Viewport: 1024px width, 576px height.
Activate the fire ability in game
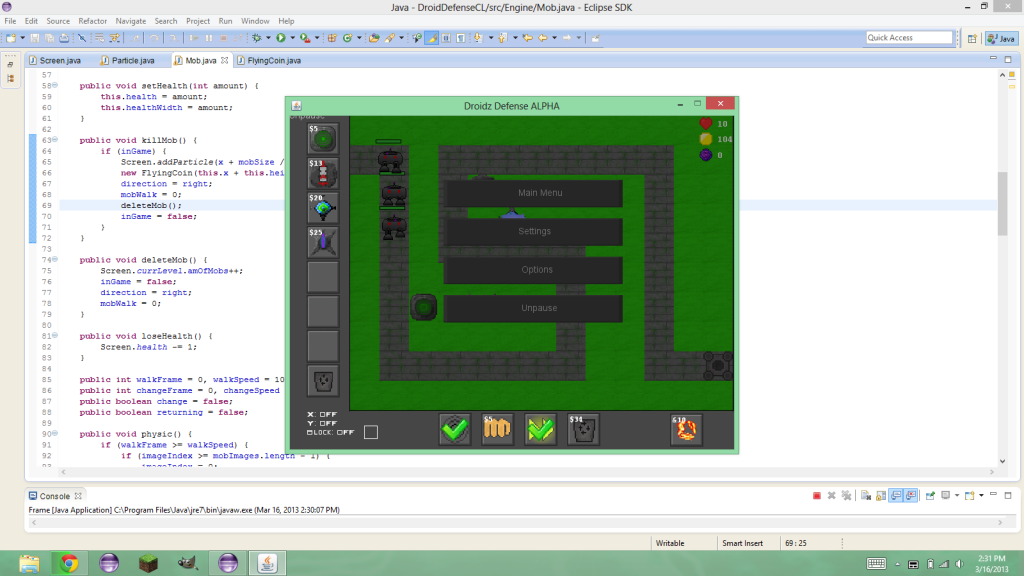(x=686, y=429)
